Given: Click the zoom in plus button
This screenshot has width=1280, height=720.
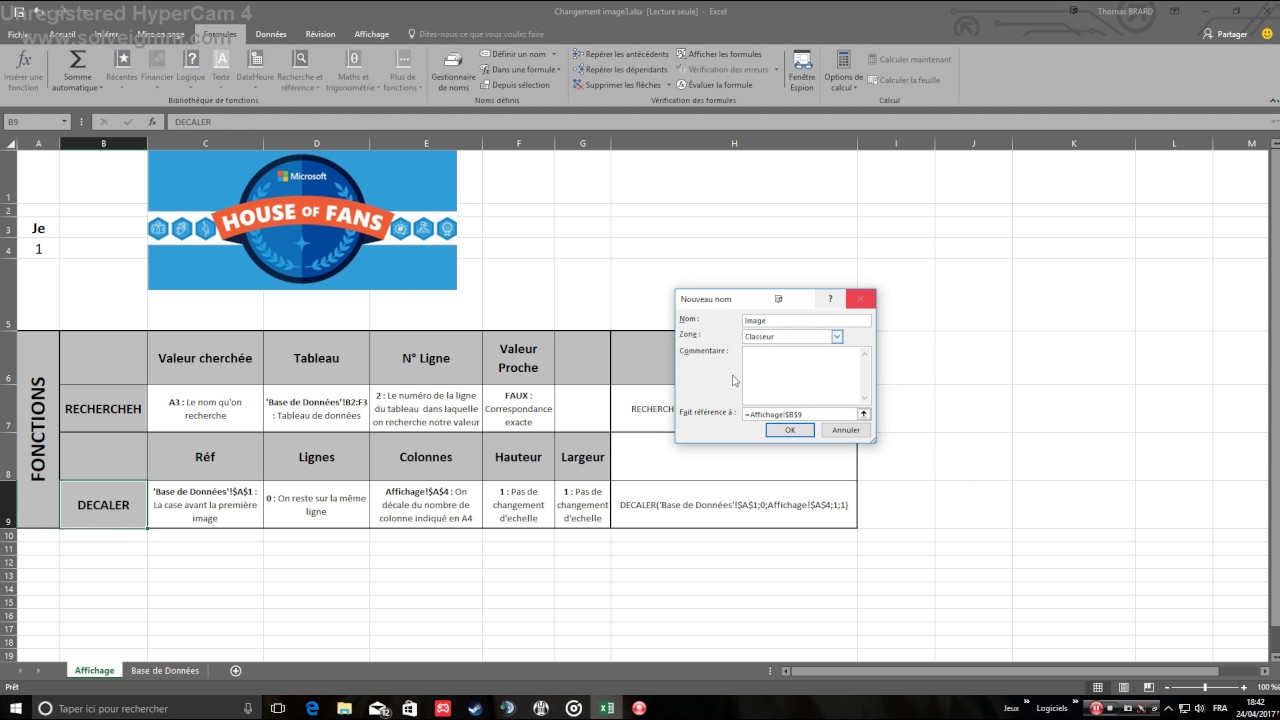Looking at the screenshot, I should 1246,687.
